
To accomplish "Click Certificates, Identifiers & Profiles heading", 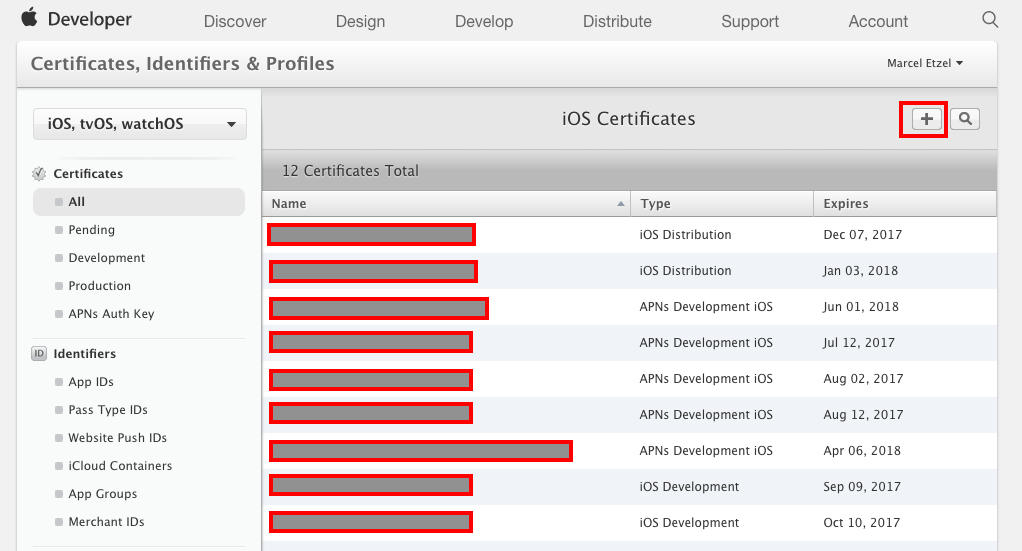I will pos(182,64).
